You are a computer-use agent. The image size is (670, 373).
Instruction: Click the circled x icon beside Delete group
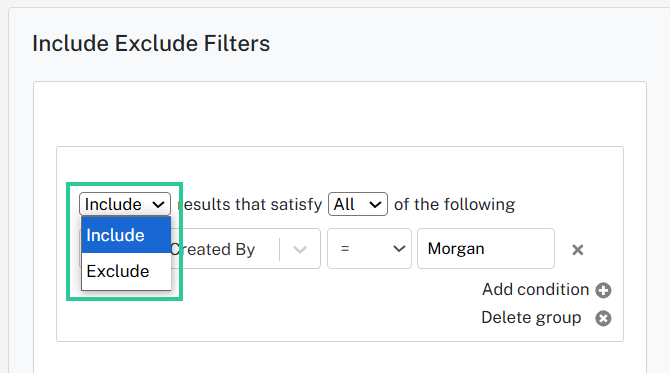click(603, 318)
